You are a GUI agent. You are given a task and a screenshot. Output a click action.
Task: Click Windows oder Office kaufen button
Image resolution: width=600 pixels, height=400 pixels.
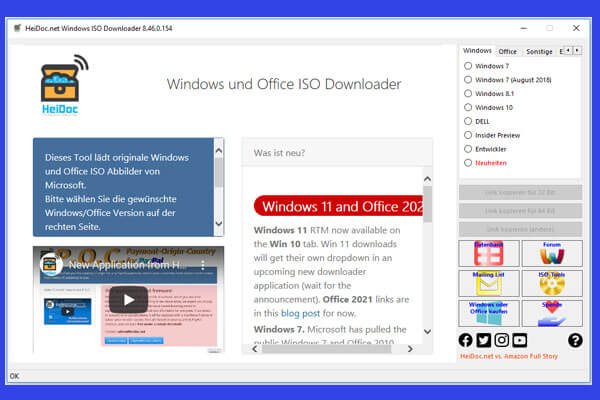point(489,313)
